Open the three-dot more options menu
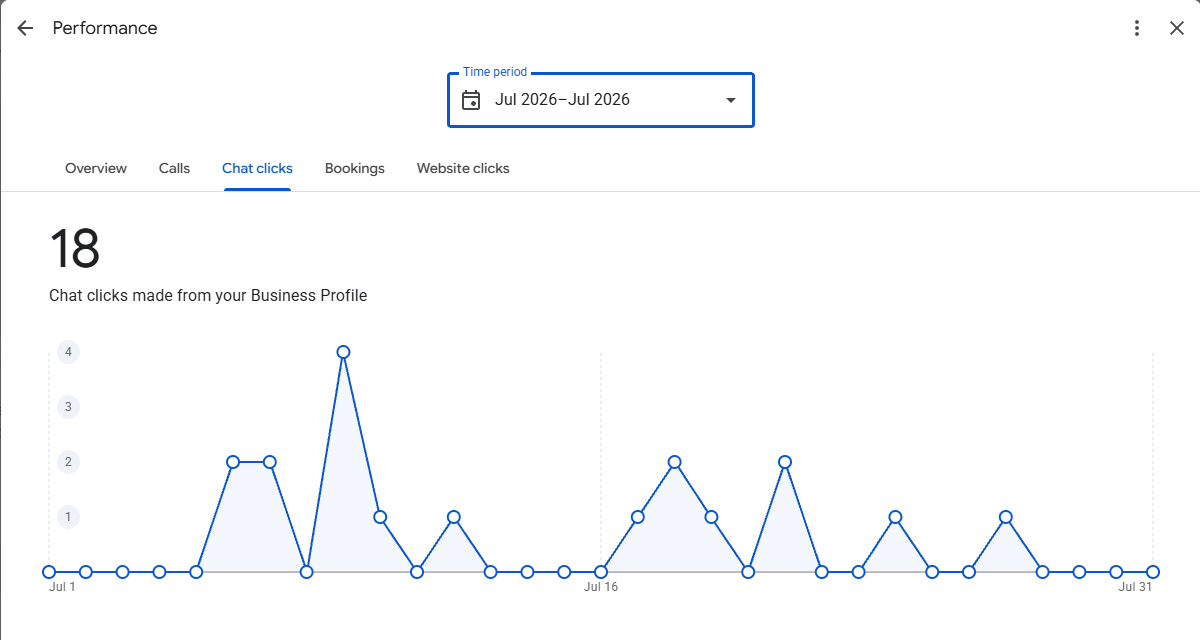This screenshot has height=640, width=1200. 1136,28
